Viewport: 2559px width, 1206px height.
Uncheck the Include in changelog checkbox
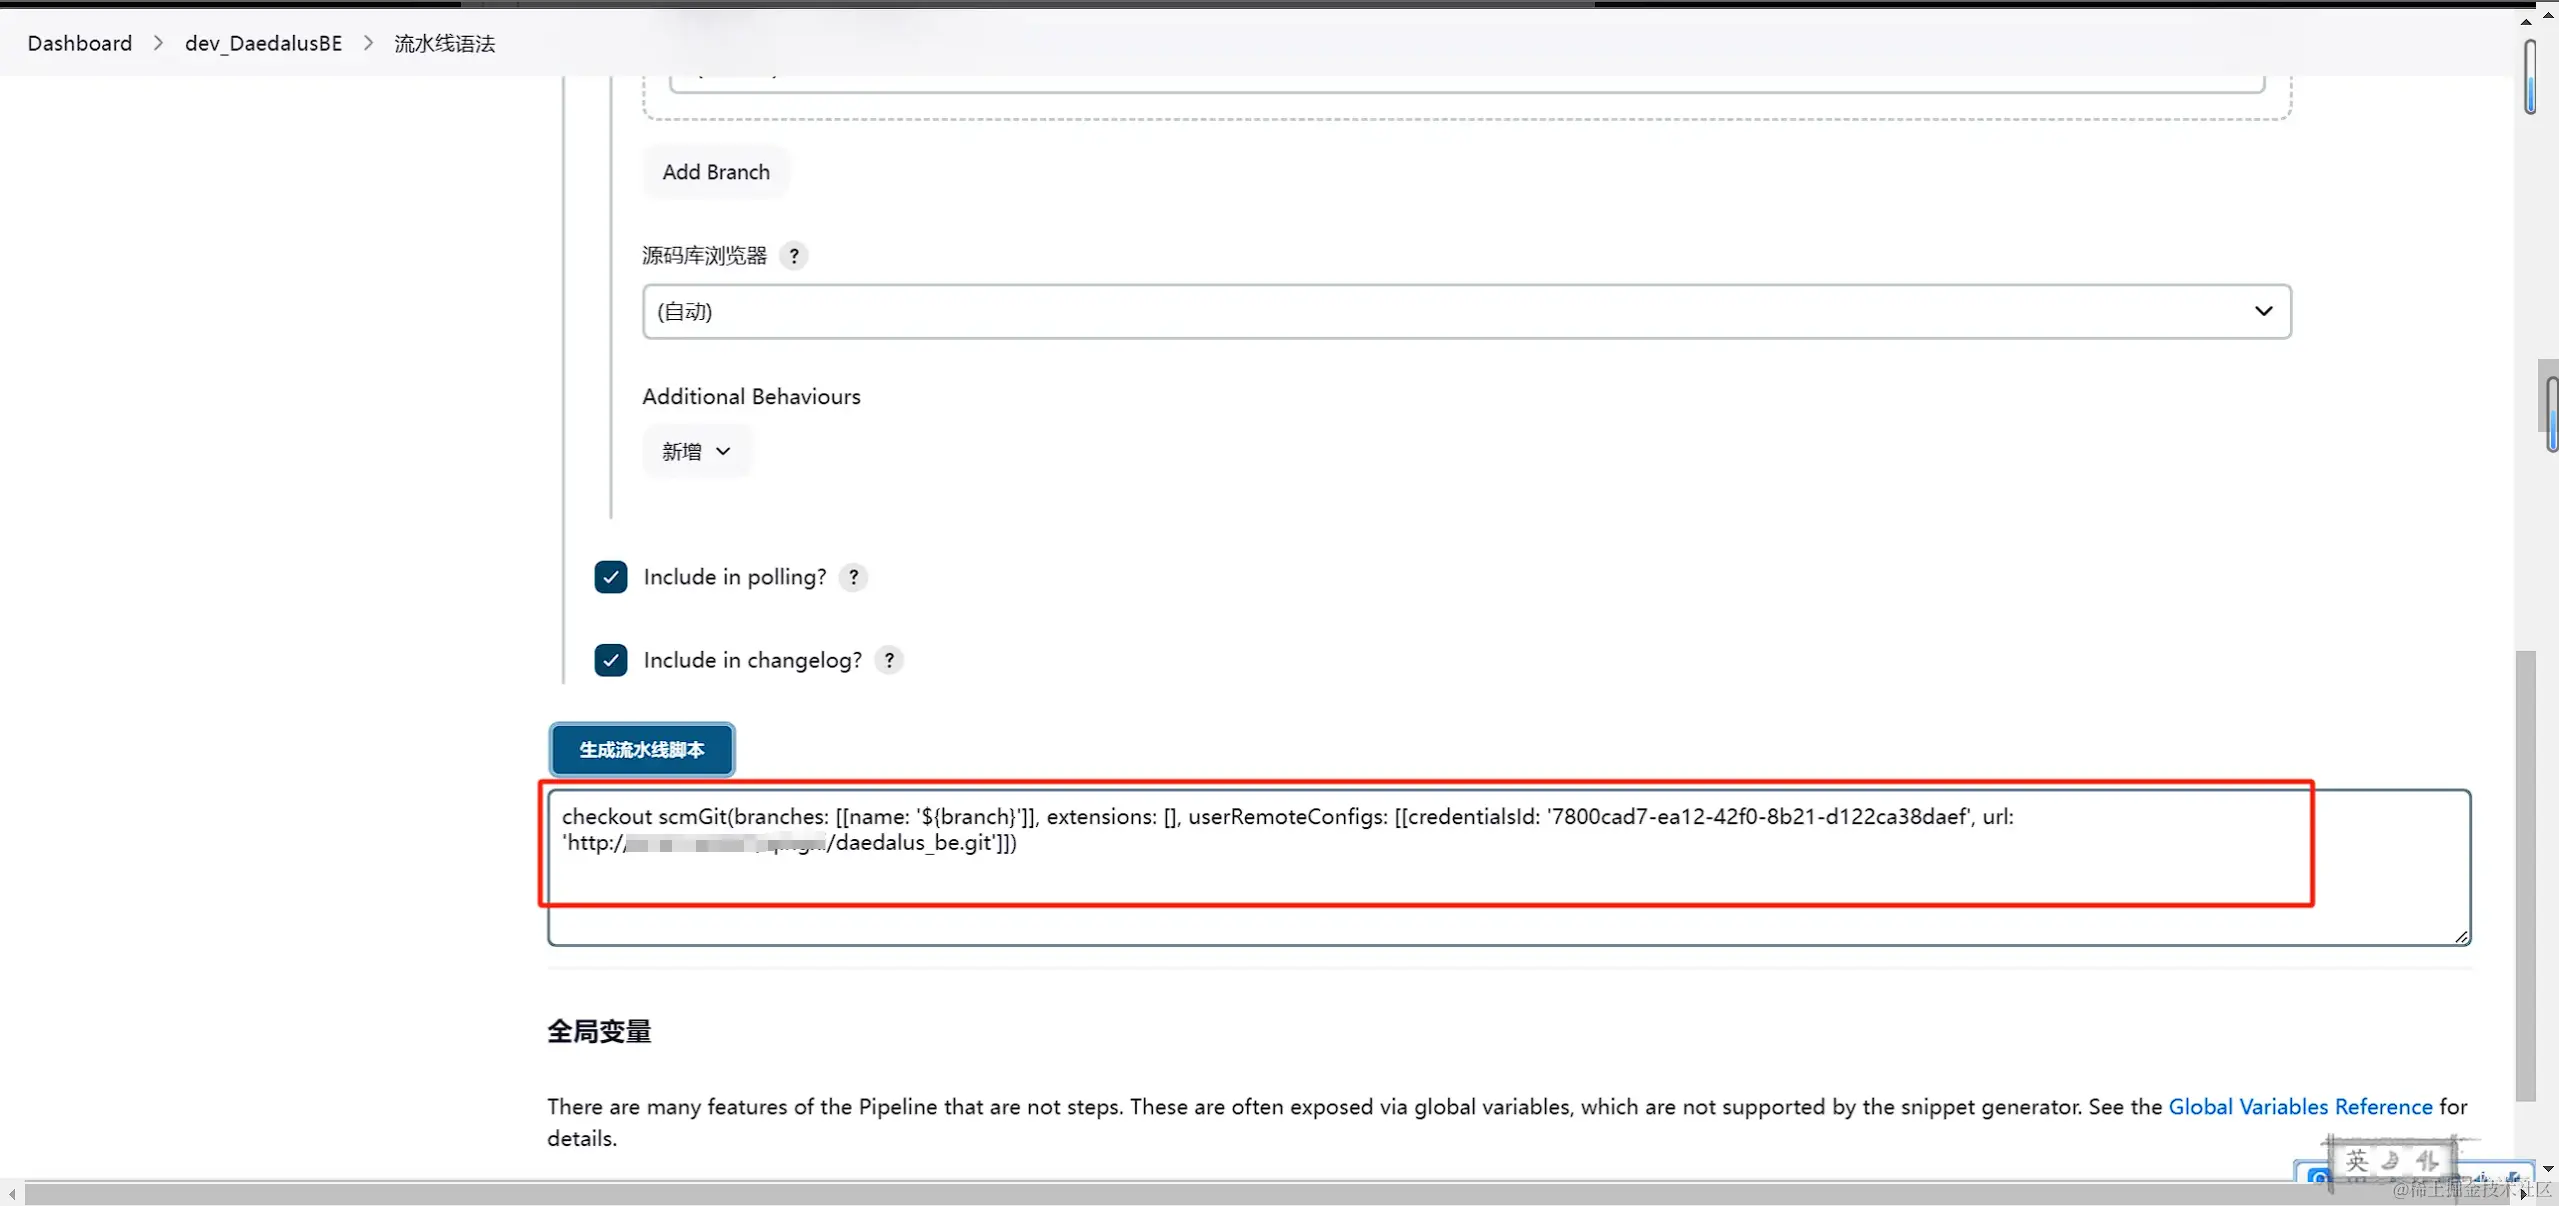pyautogui.click(x=610, y=660)
